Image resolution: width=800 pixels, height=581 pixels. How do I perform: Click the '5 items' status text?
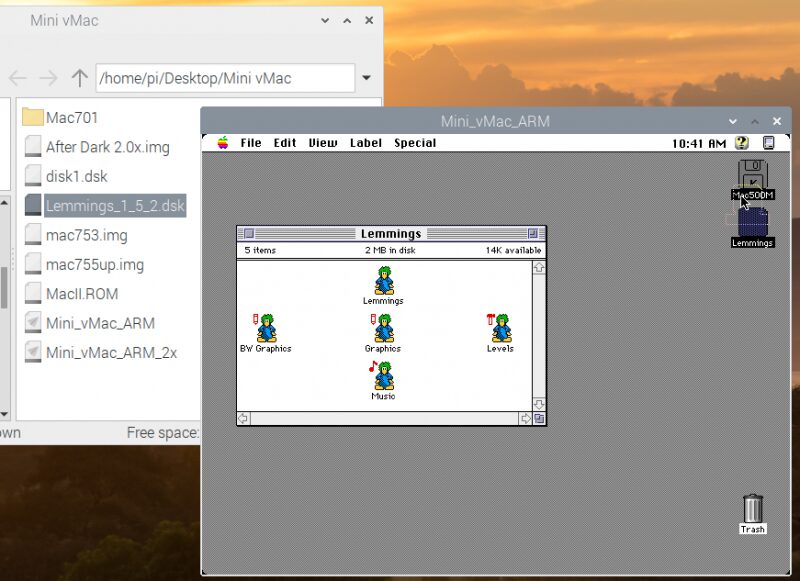tap(260, 250)
